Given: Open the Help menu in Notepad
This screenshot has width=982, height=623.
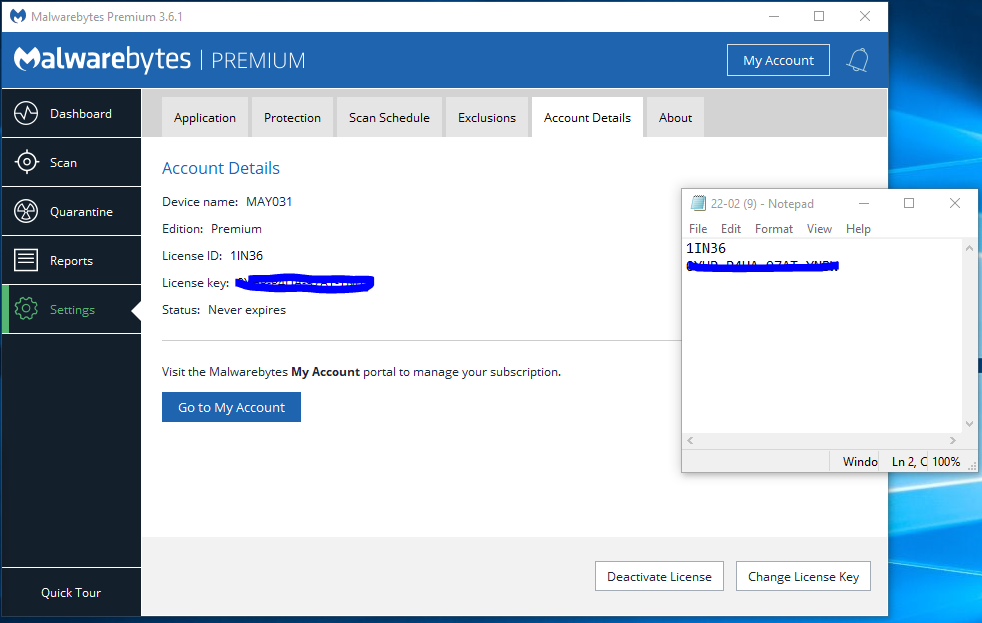Looking at the screenshot, I should 858,229.
